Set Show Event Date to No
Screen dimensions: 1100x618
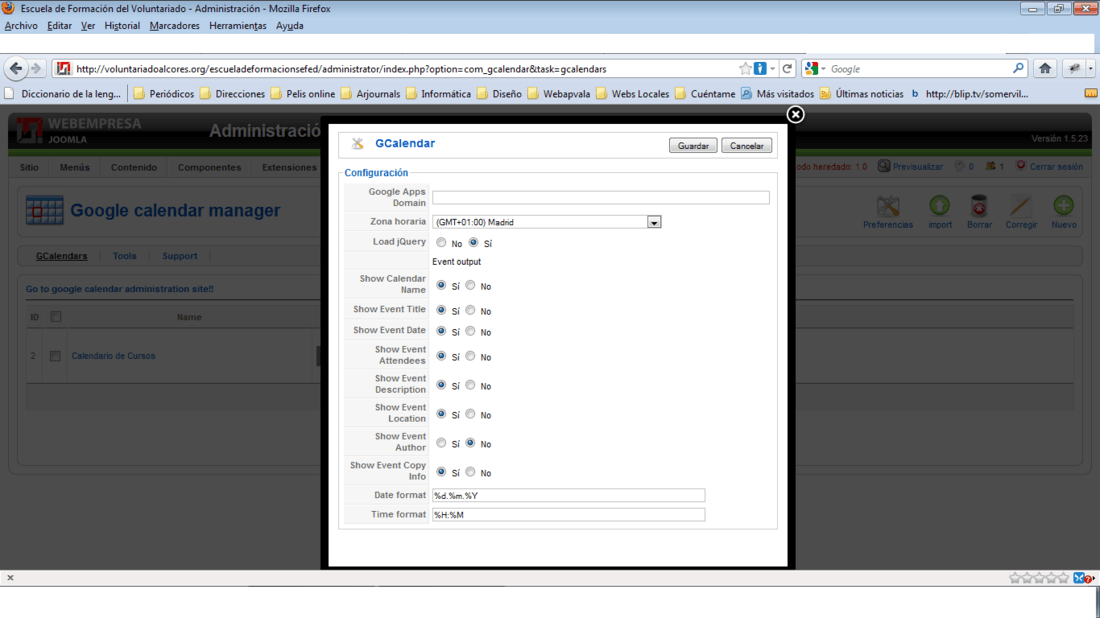tap(470, 331)
